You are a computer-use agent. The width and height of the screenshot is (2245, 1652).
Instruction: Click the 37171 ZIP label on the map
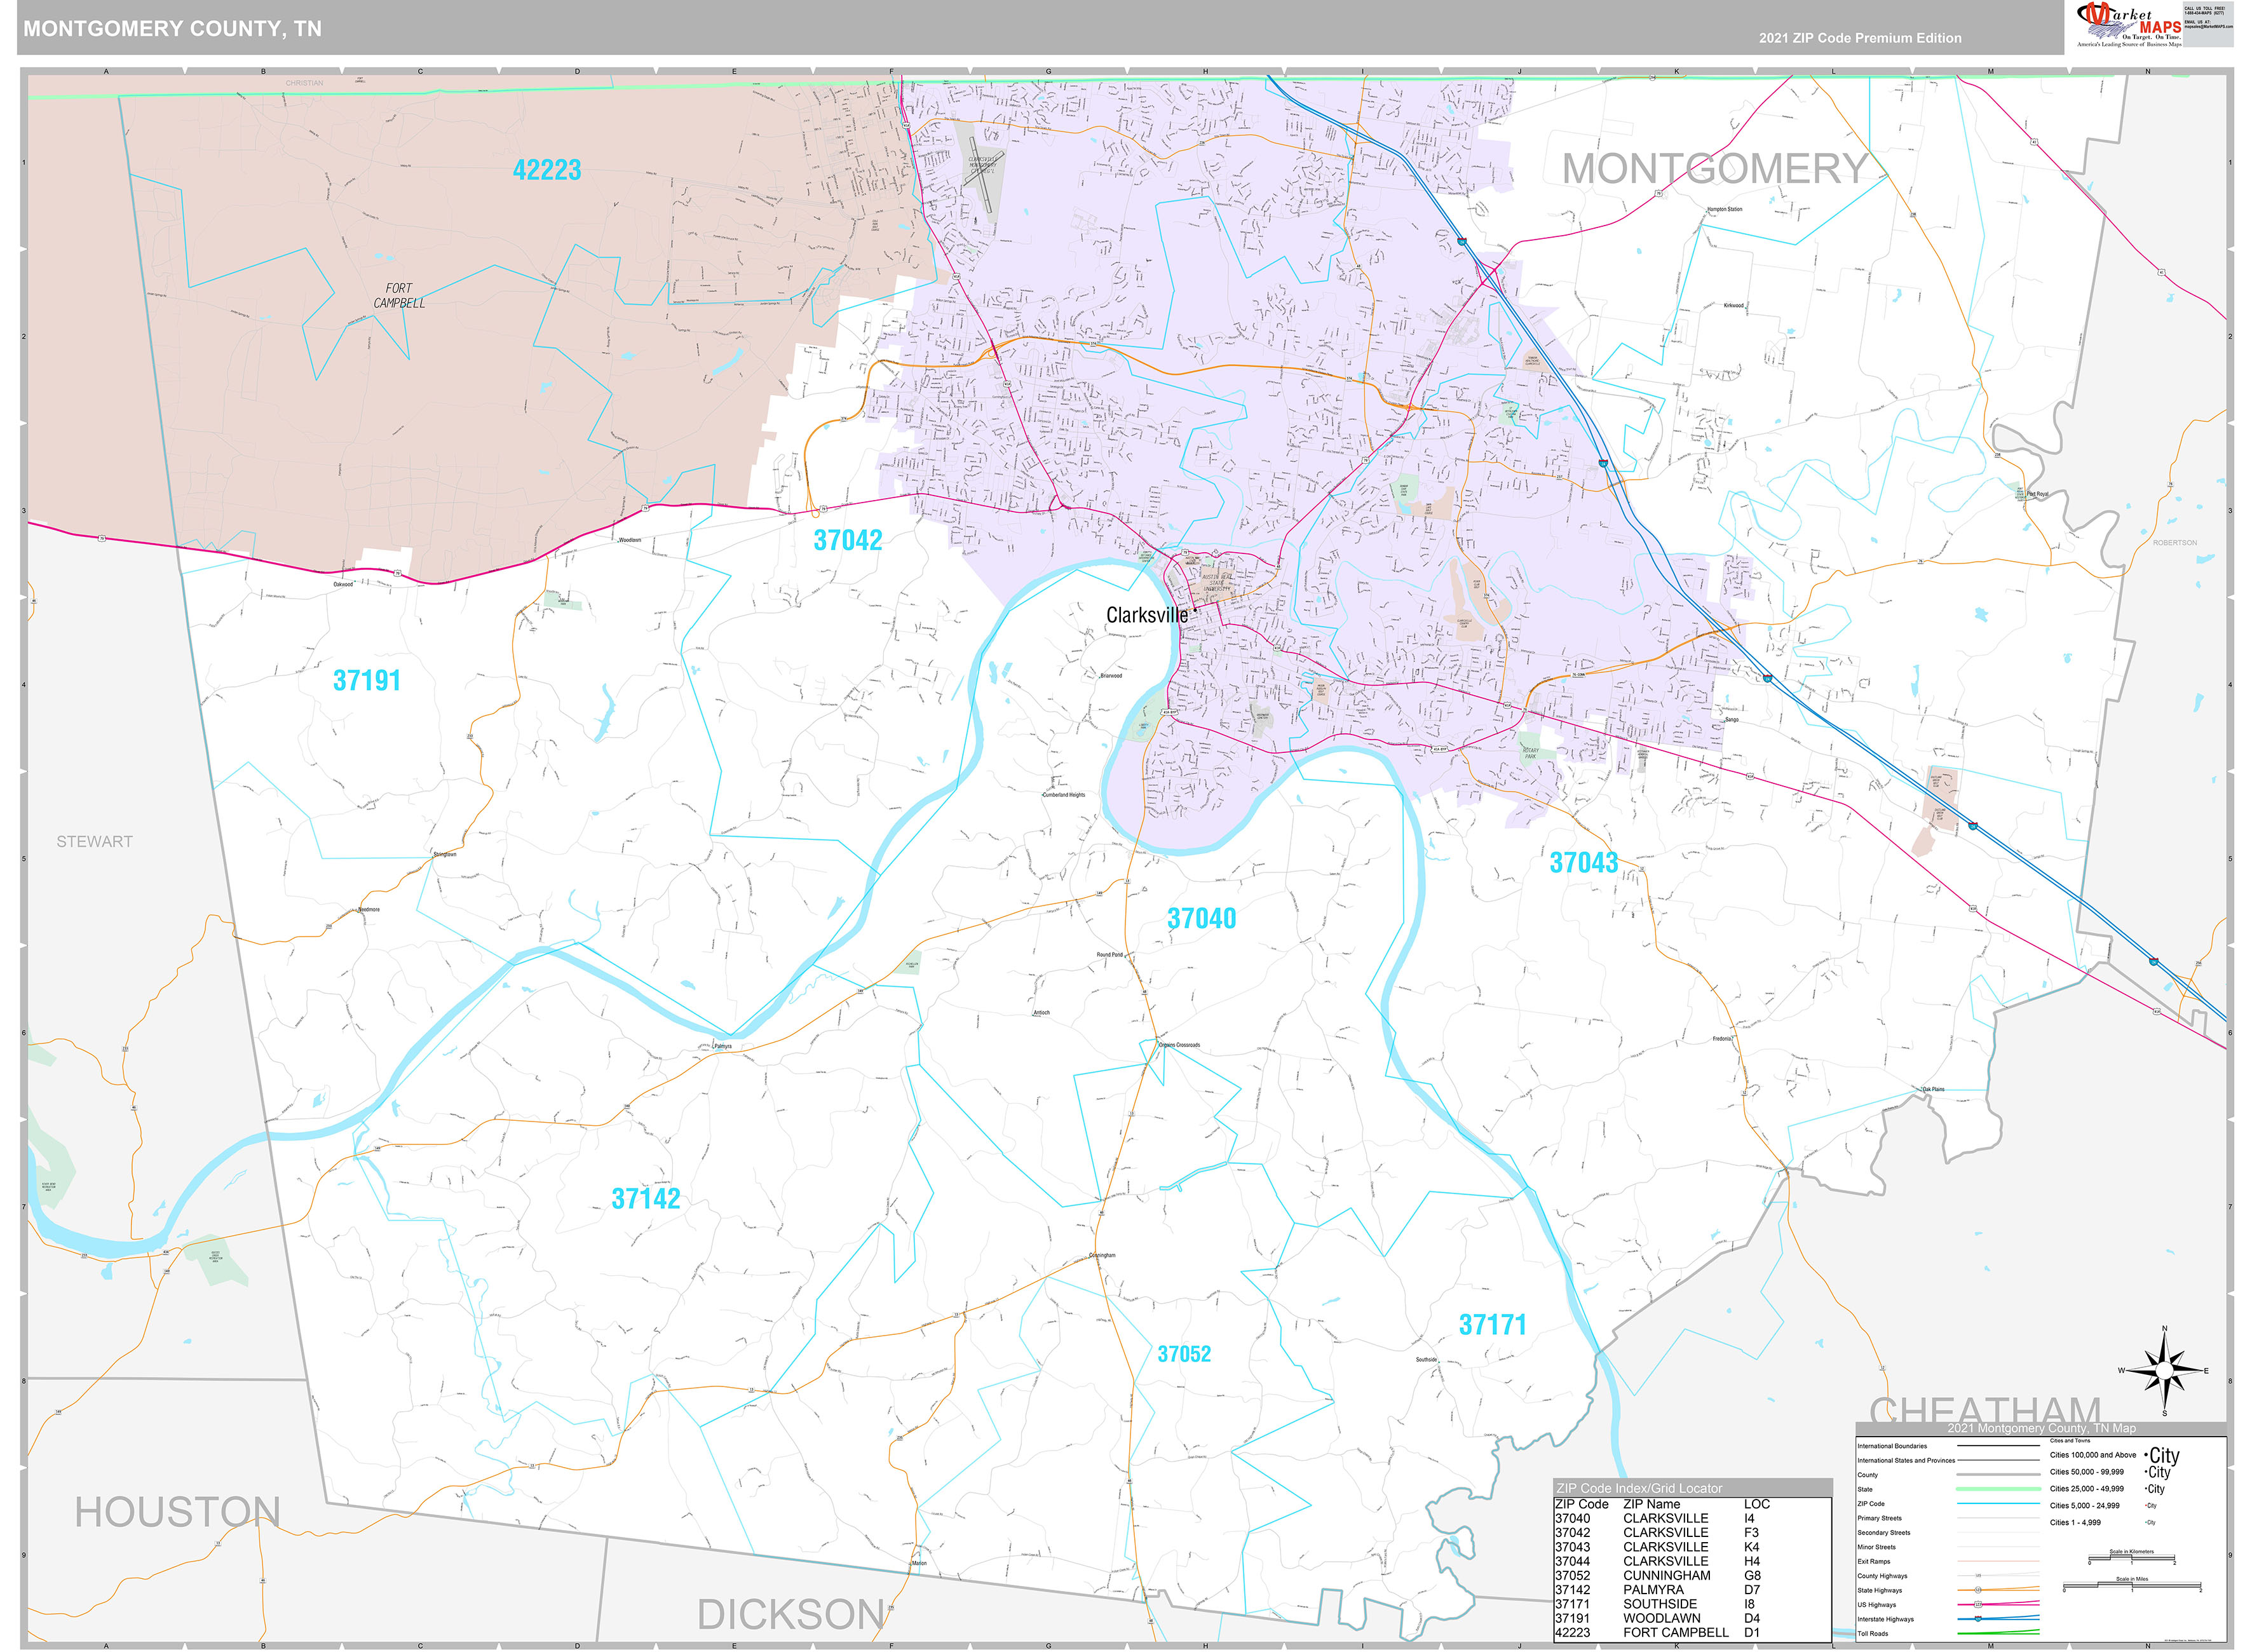[x=1492, y=1325]
